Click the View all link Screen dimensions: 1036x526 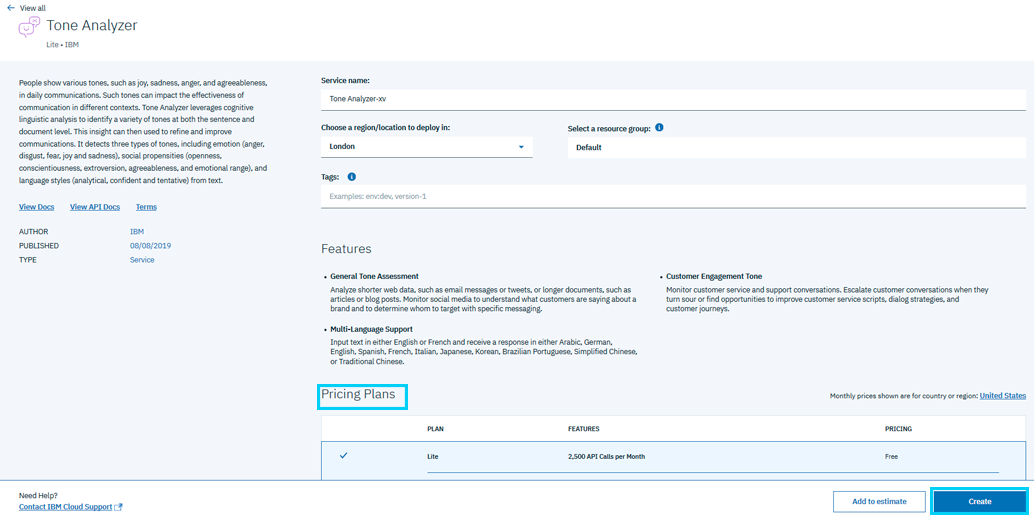pos(33,8)
